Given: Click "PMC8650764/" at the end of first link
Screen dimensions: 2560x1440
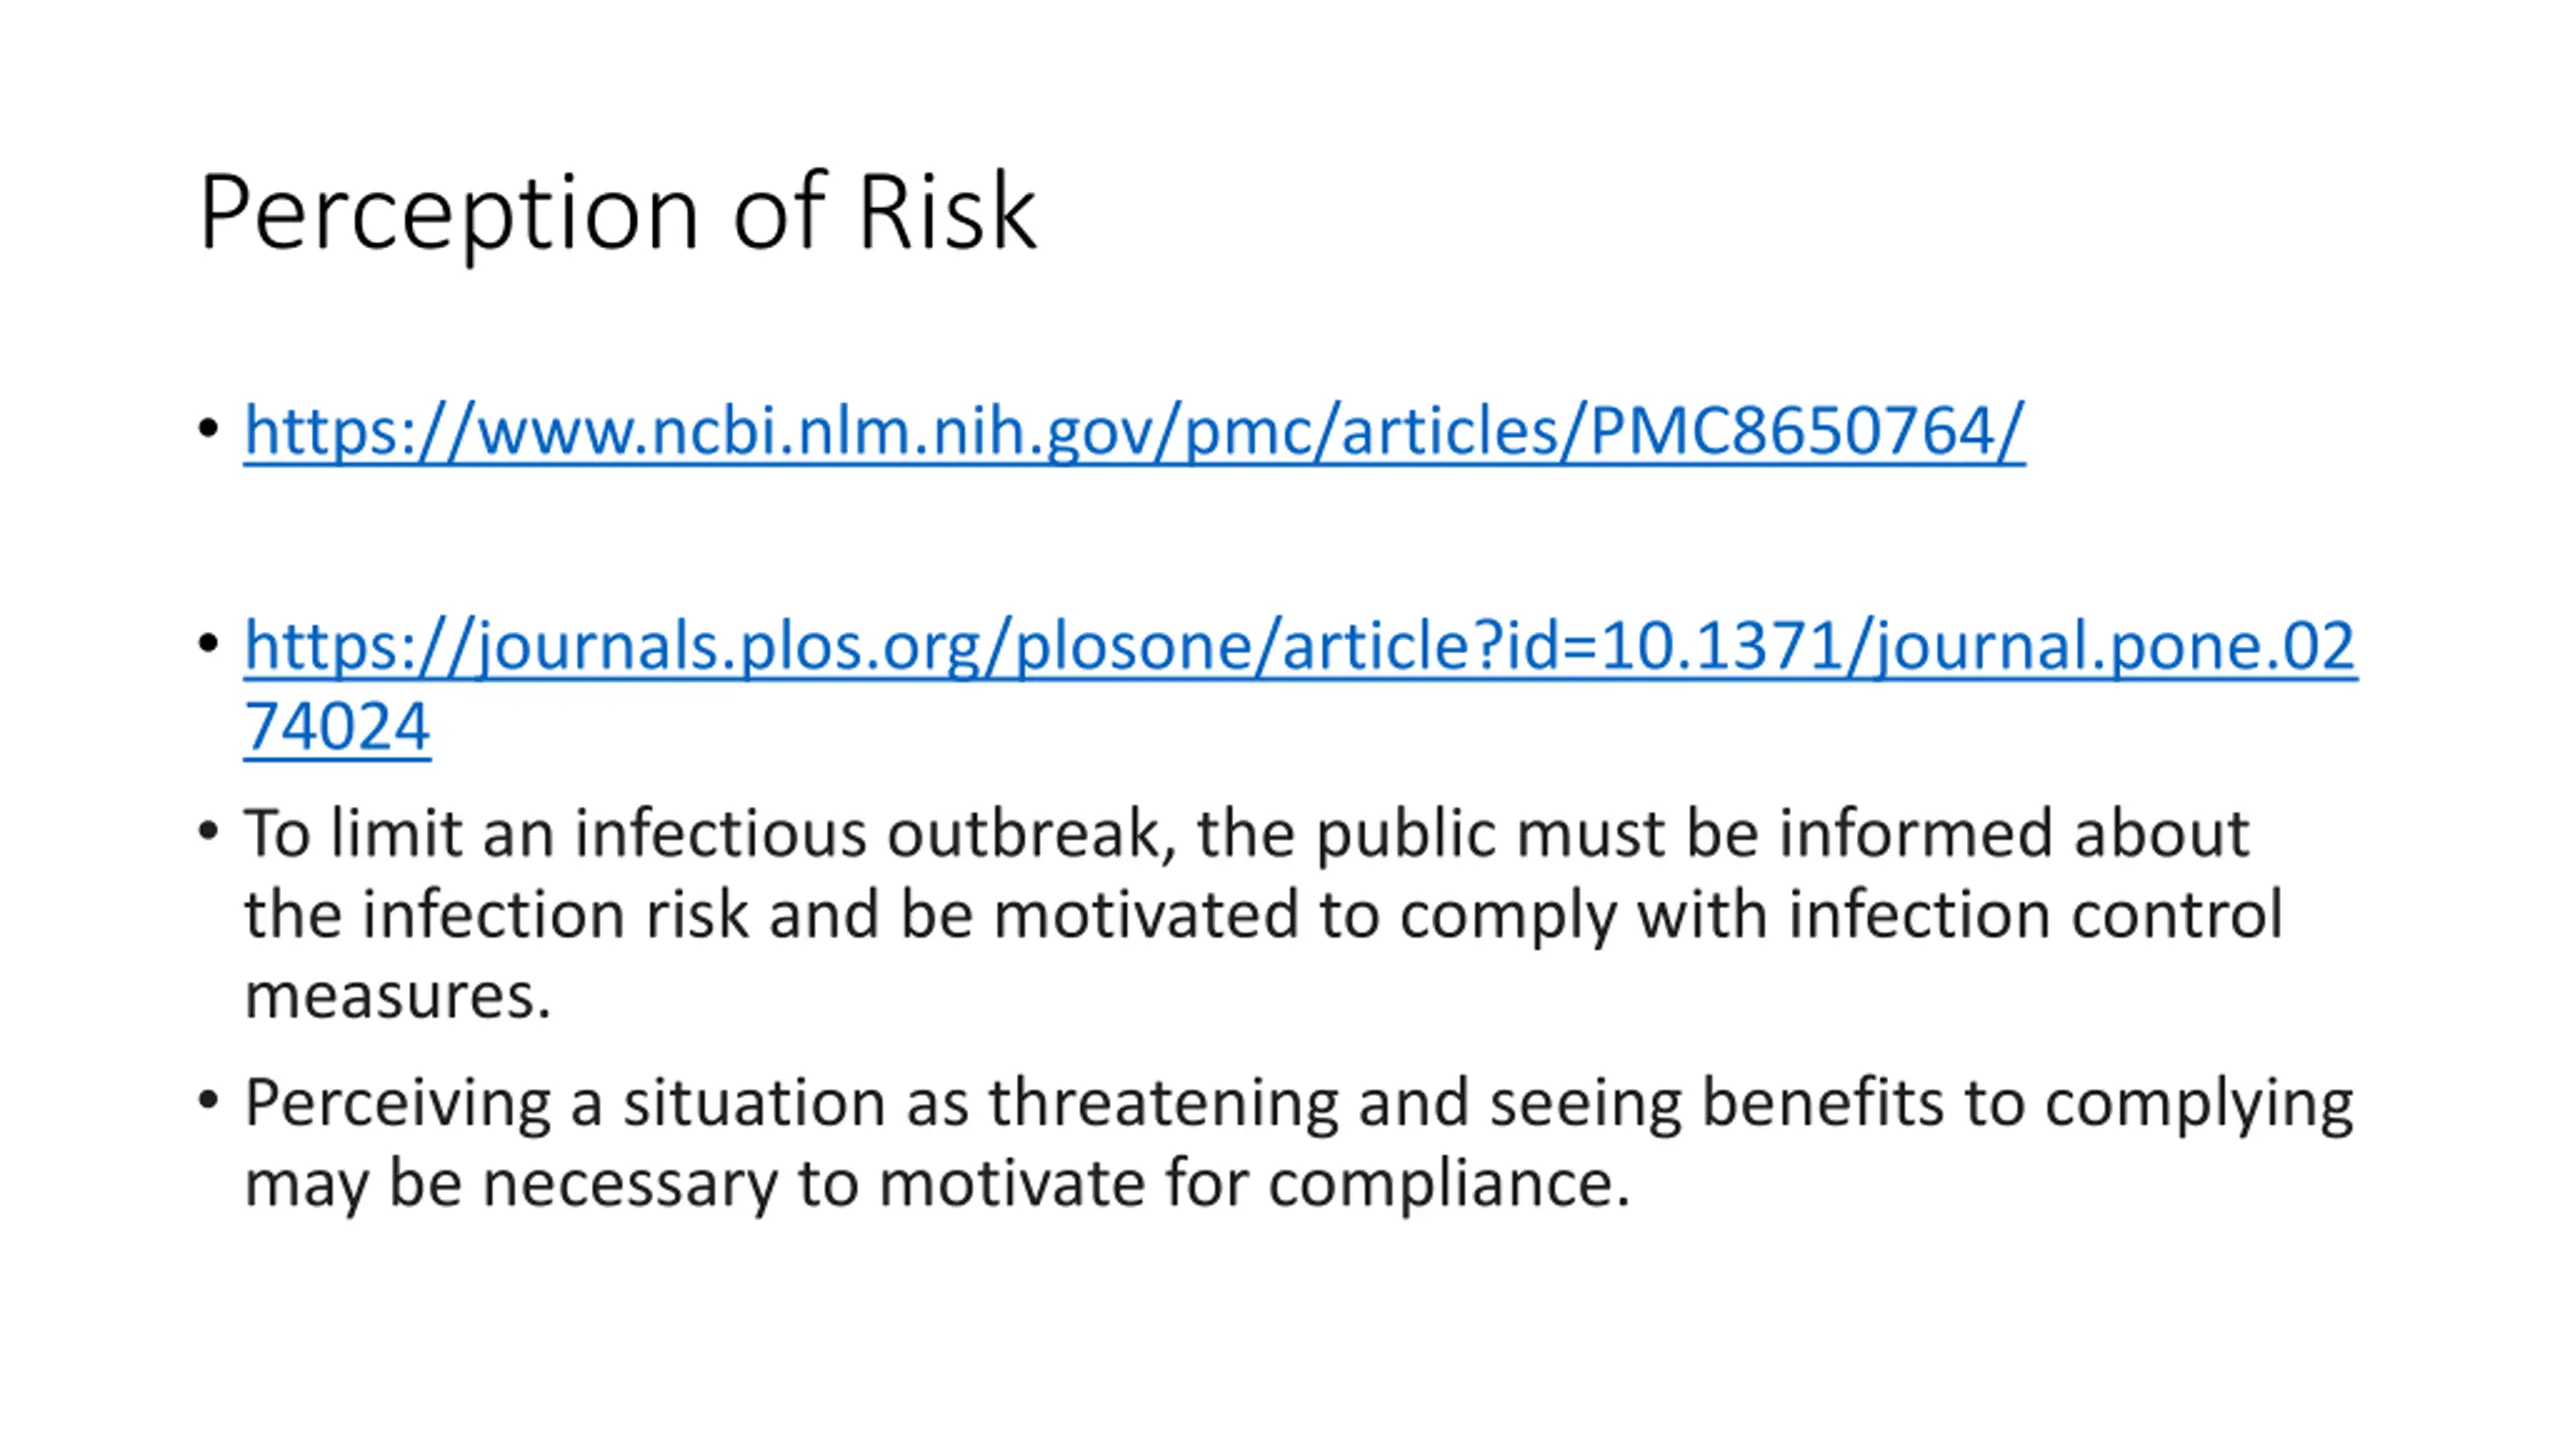Looking at the screenshot, I should (x=1807, y=431).
